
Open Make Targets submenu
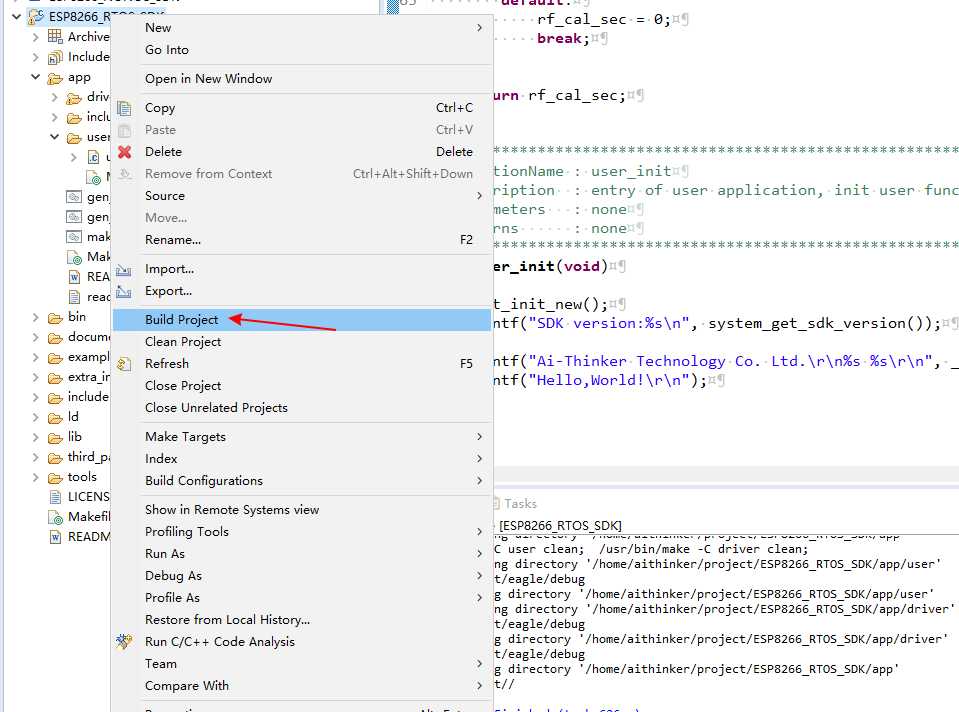(x=302, y=437)
